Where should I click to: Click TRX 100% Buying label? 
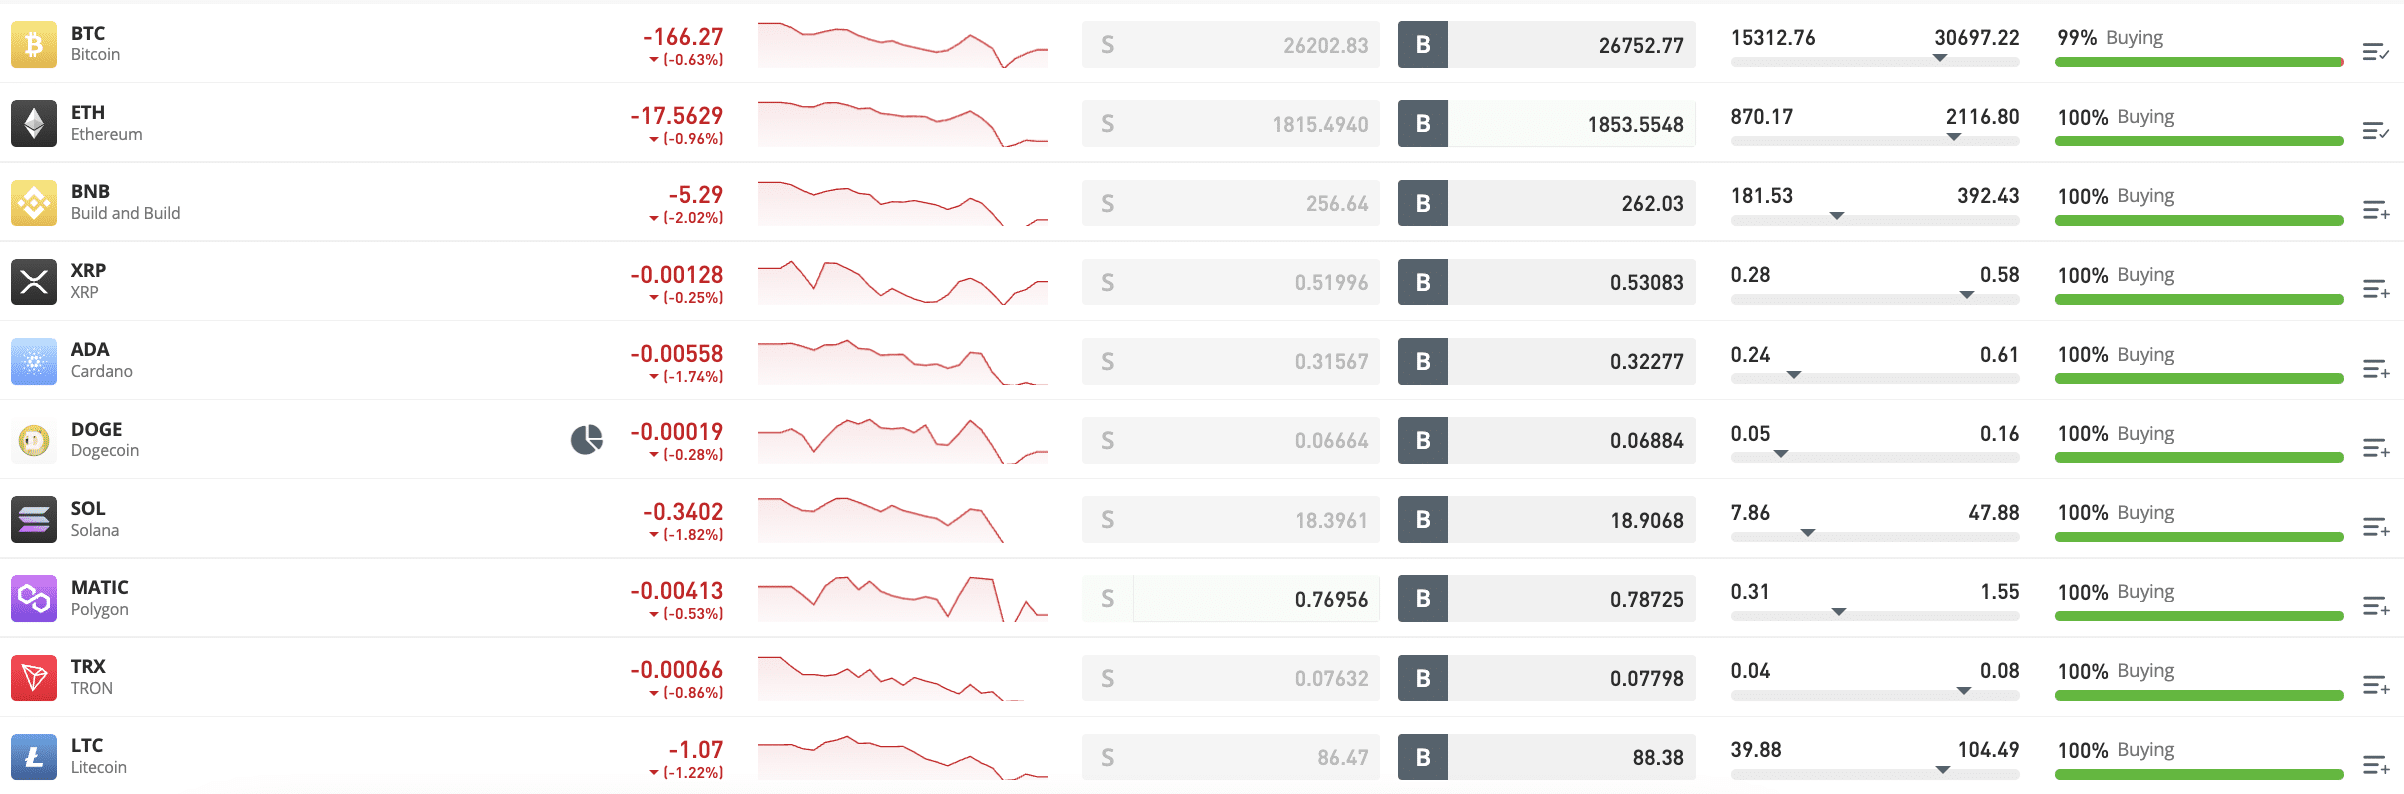pyautogui.click(x=2115, y=671)
